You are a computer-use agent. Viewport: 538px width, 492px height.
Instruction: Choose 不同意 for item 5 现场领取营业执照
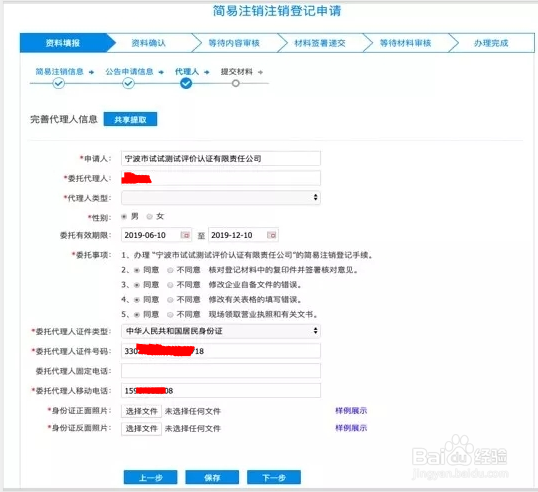[x=170, y=315]
